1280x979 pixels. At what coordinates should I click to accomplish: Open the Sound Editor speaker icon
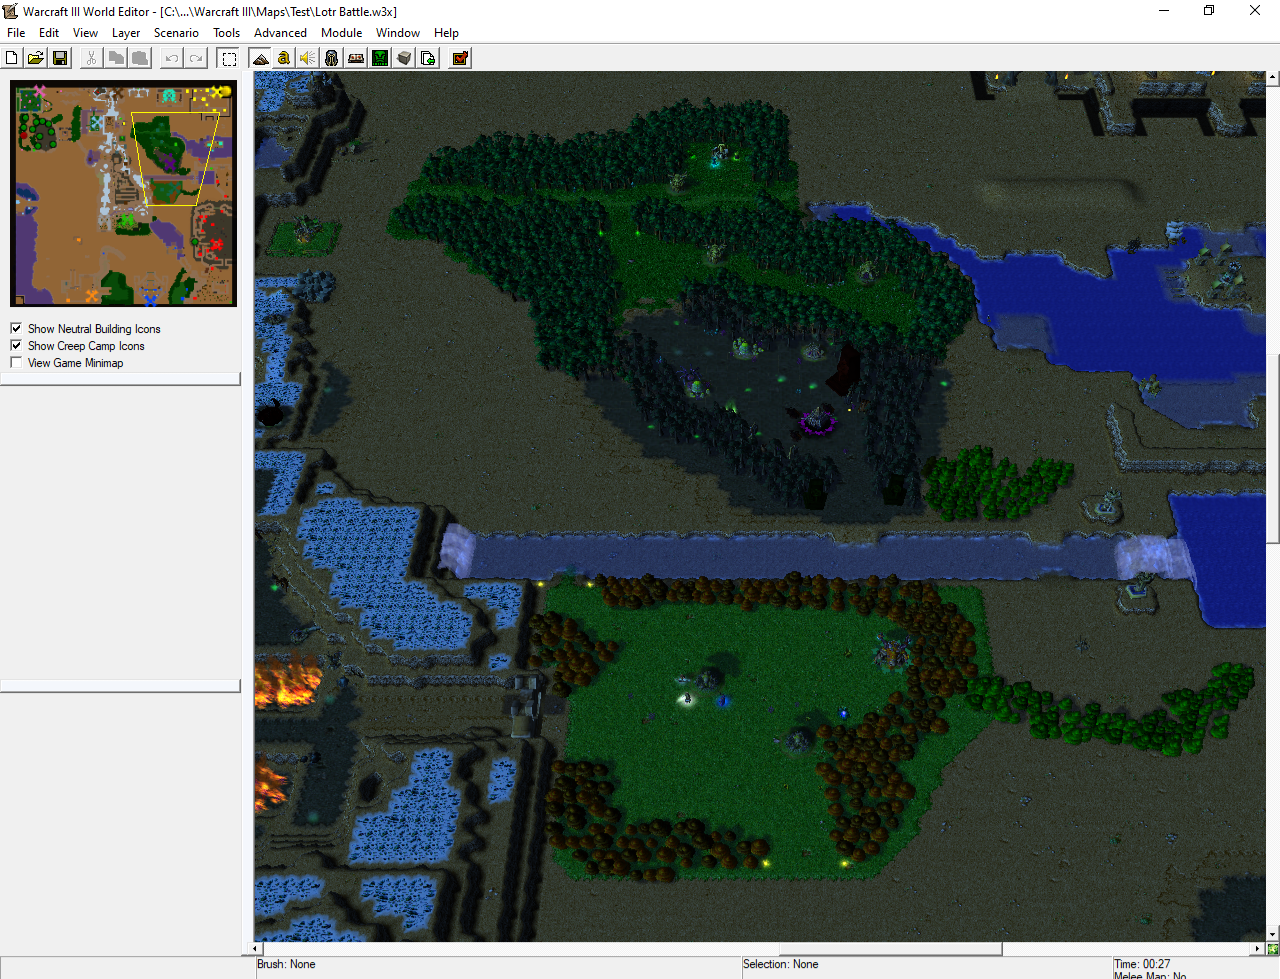click(x=308, y=58)
